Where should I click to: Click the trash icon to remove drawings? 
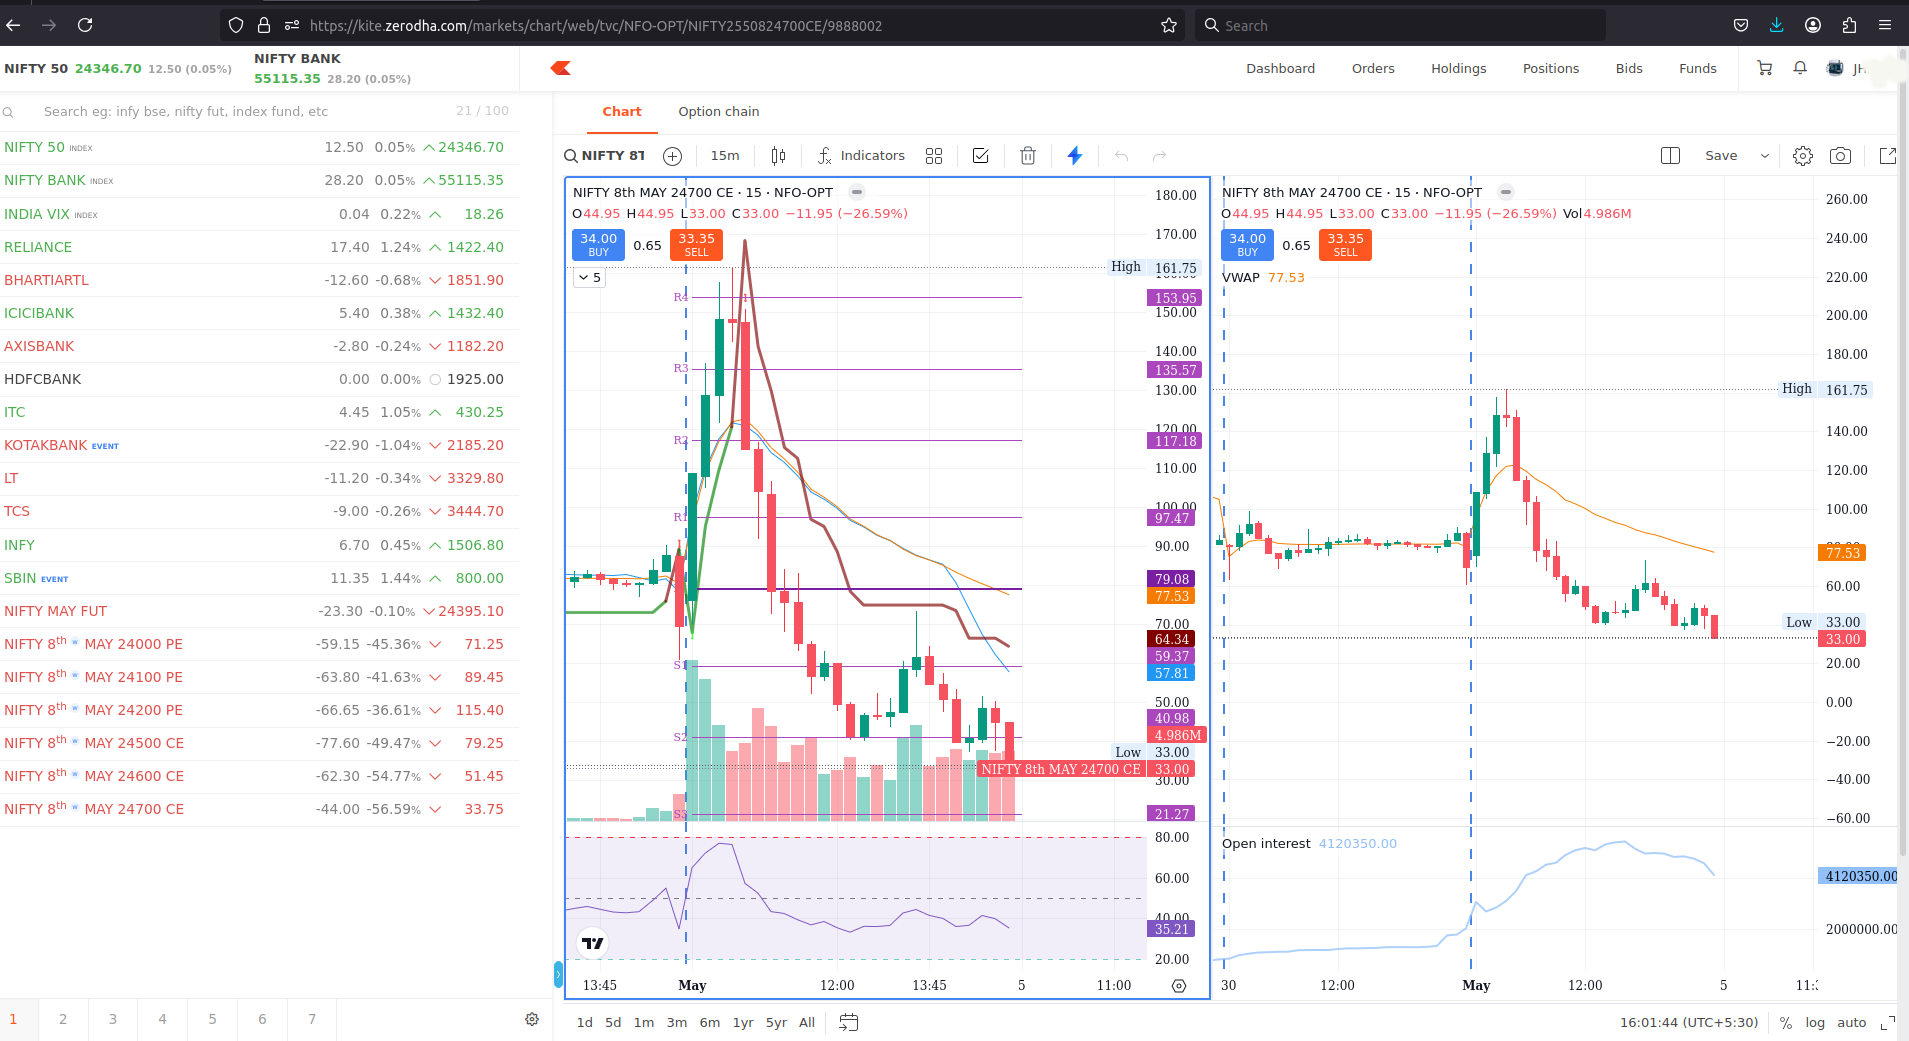click(x=1028, y=156)
